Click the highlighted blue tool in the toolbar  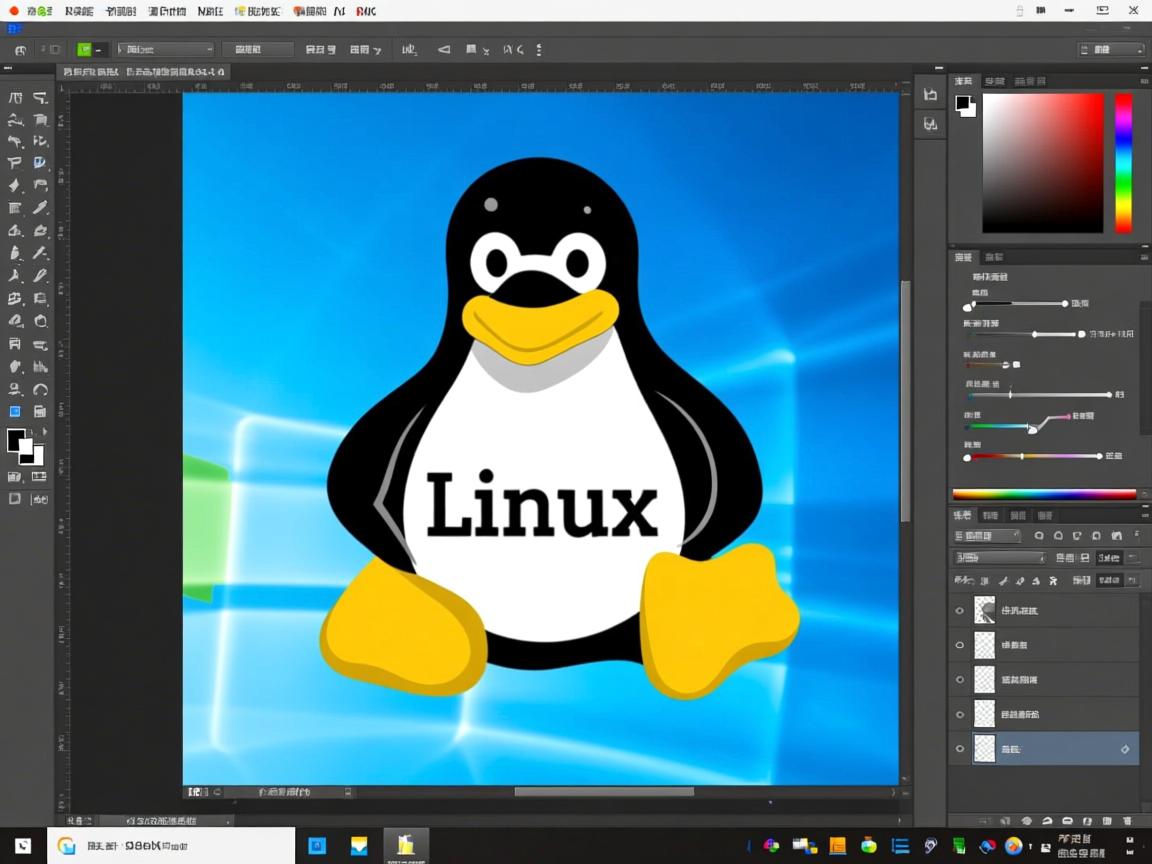click(15, 411)
